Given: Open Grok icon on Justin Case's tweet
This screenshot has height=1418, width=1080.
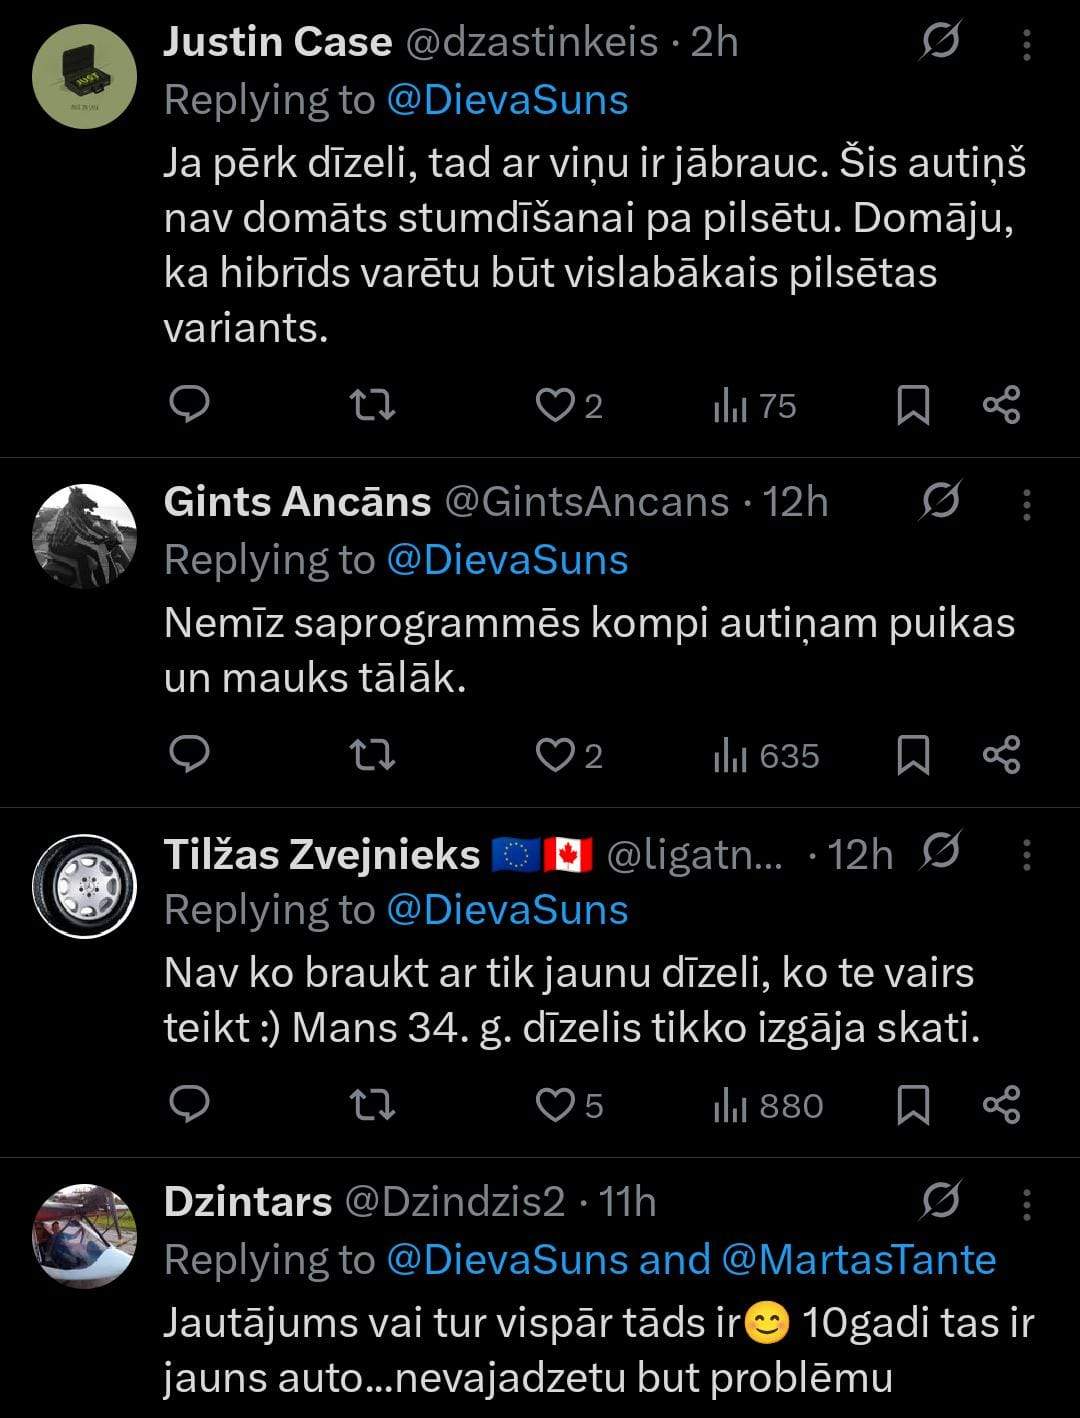Looking at the screenshot, I should pyautogui.click(x=939, y=42).
